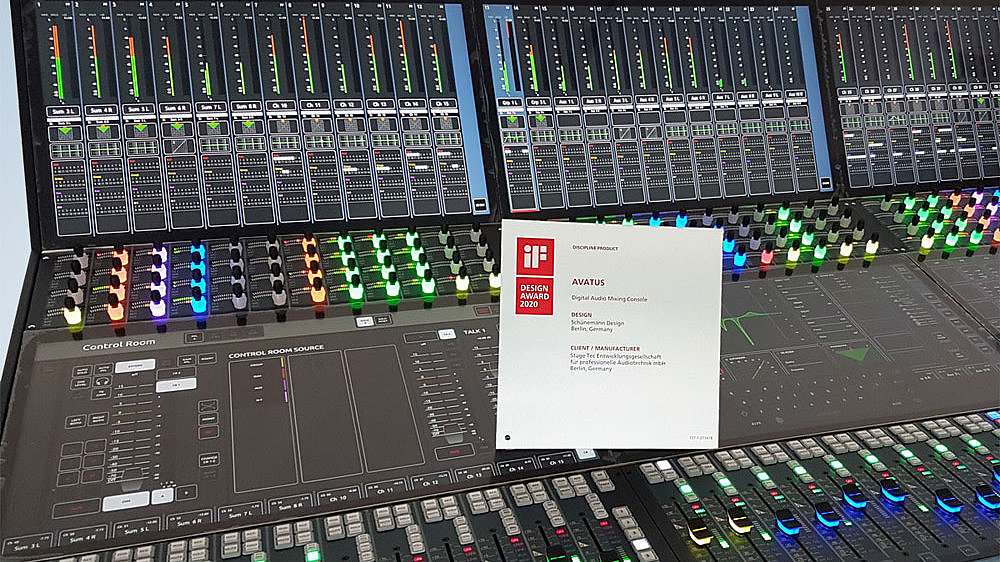Open the EQ curve icon on Ch 15

448,139
